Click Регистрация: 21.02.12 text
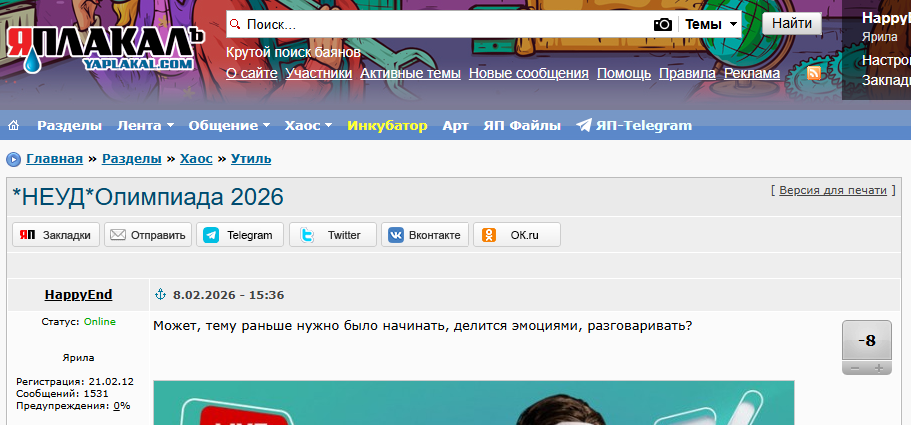 [75, 381]
